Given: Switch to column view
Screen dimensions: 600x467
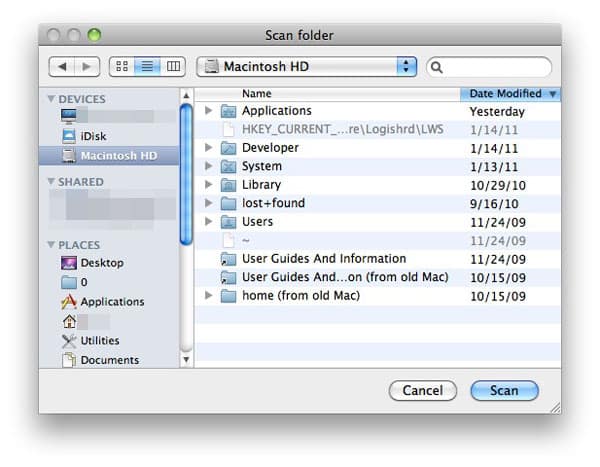Looking at the screenshot, I should [x=173, y=67].
